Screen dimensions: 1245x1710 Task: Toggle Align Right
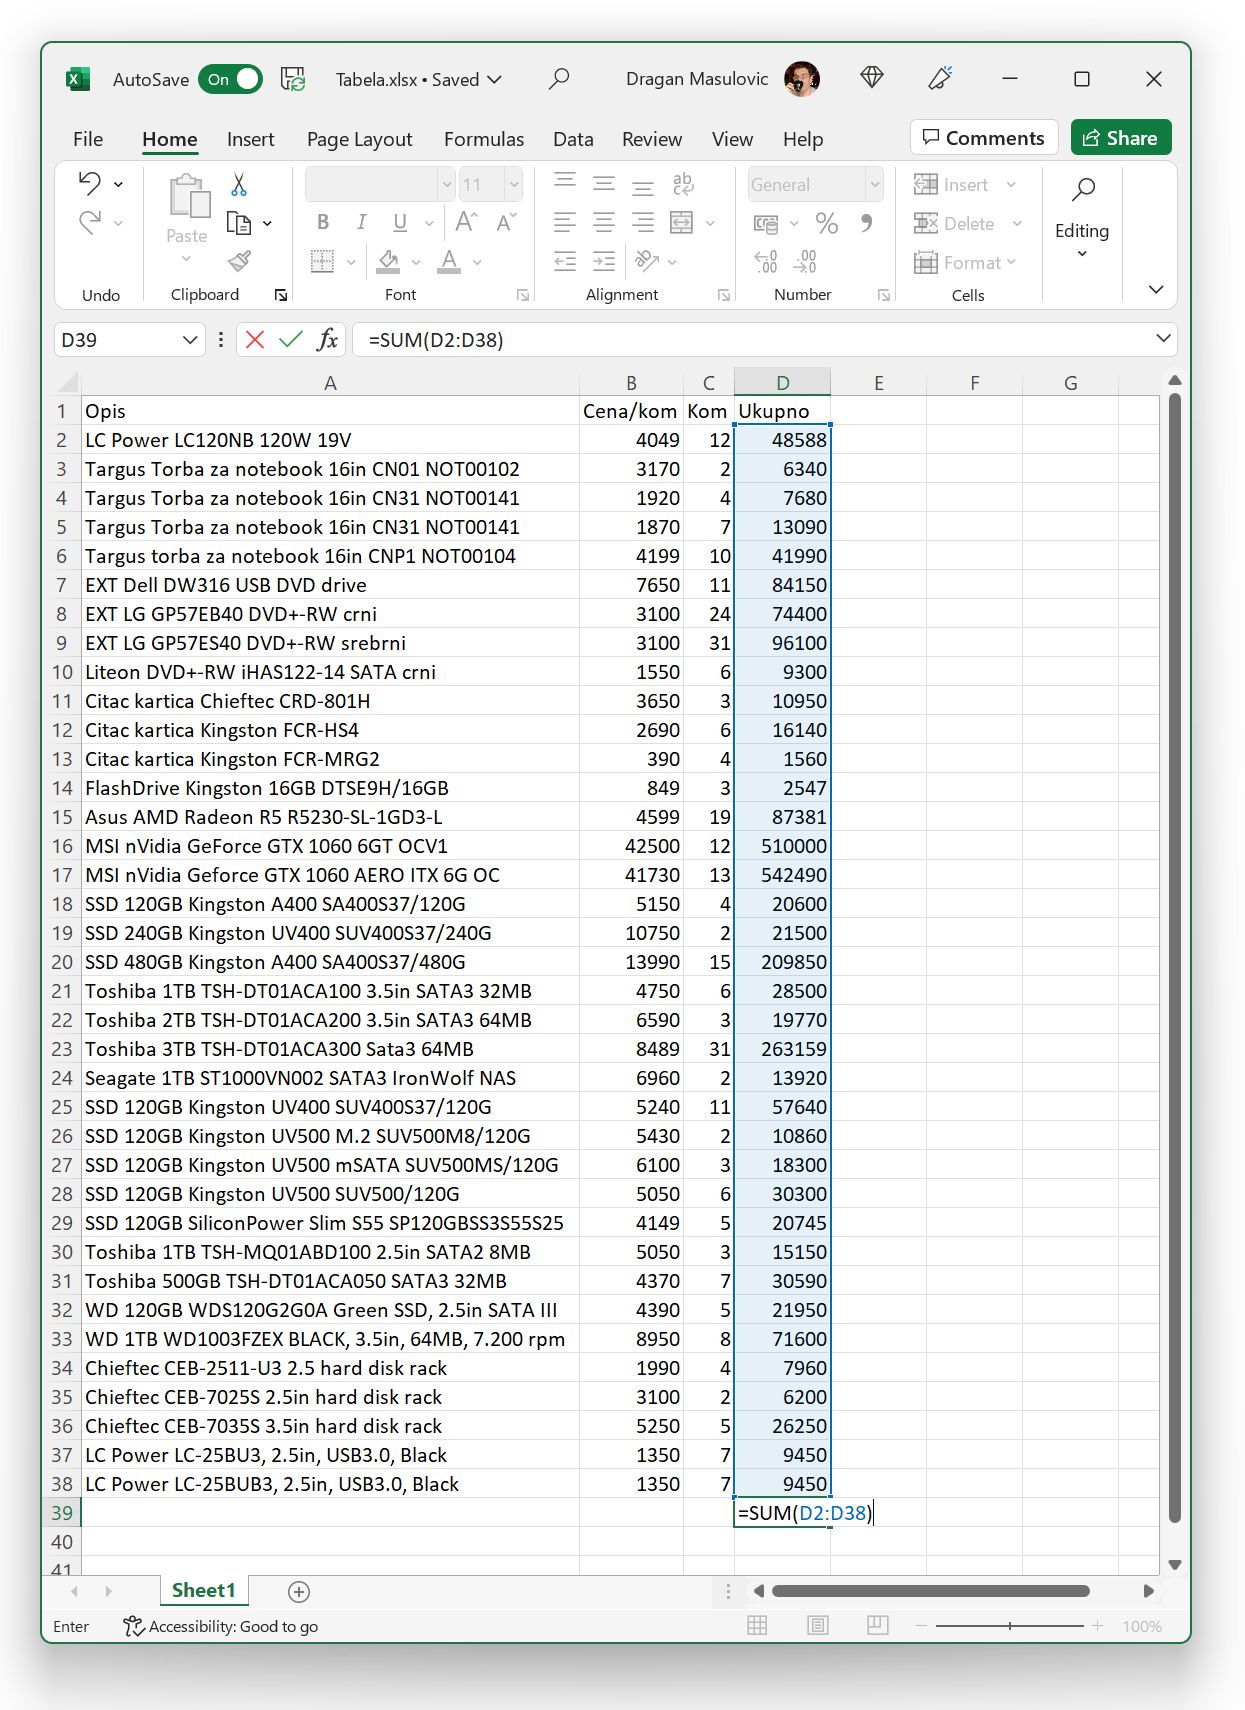tap(643, 222)
